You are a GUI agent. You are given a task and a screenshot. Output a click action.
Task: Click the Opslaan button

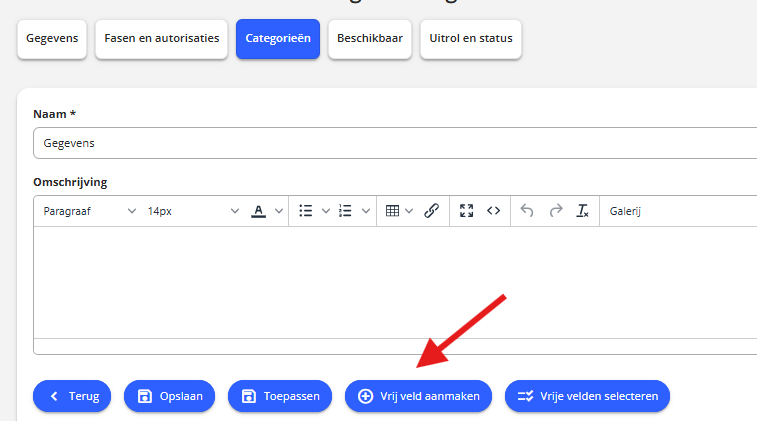click(169, 396)
